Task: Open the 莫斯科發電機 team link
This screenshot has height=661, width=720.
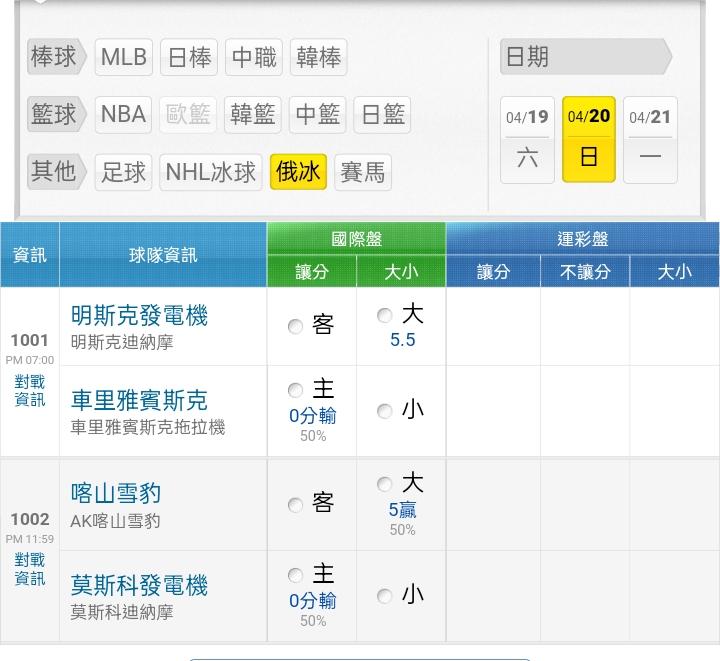Action: [139, 584]
